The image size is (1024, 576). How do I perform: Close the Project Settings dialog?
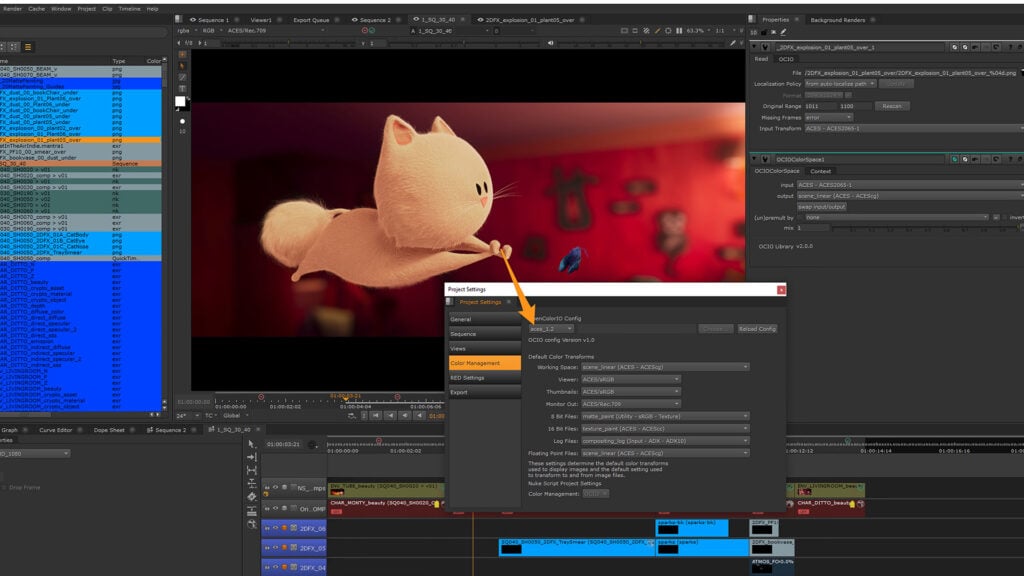tap(781, 289)
